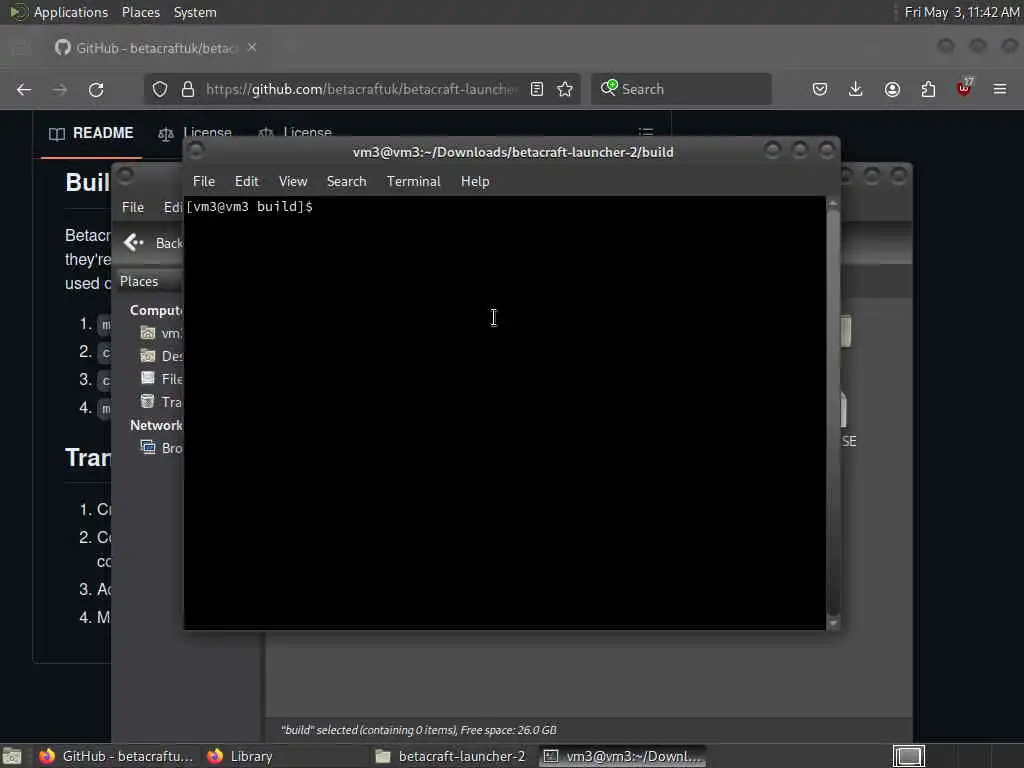The width and height of the screenshot is (1024, 768).
Task: Click the Firefox forward arrow
Action: 60,89
